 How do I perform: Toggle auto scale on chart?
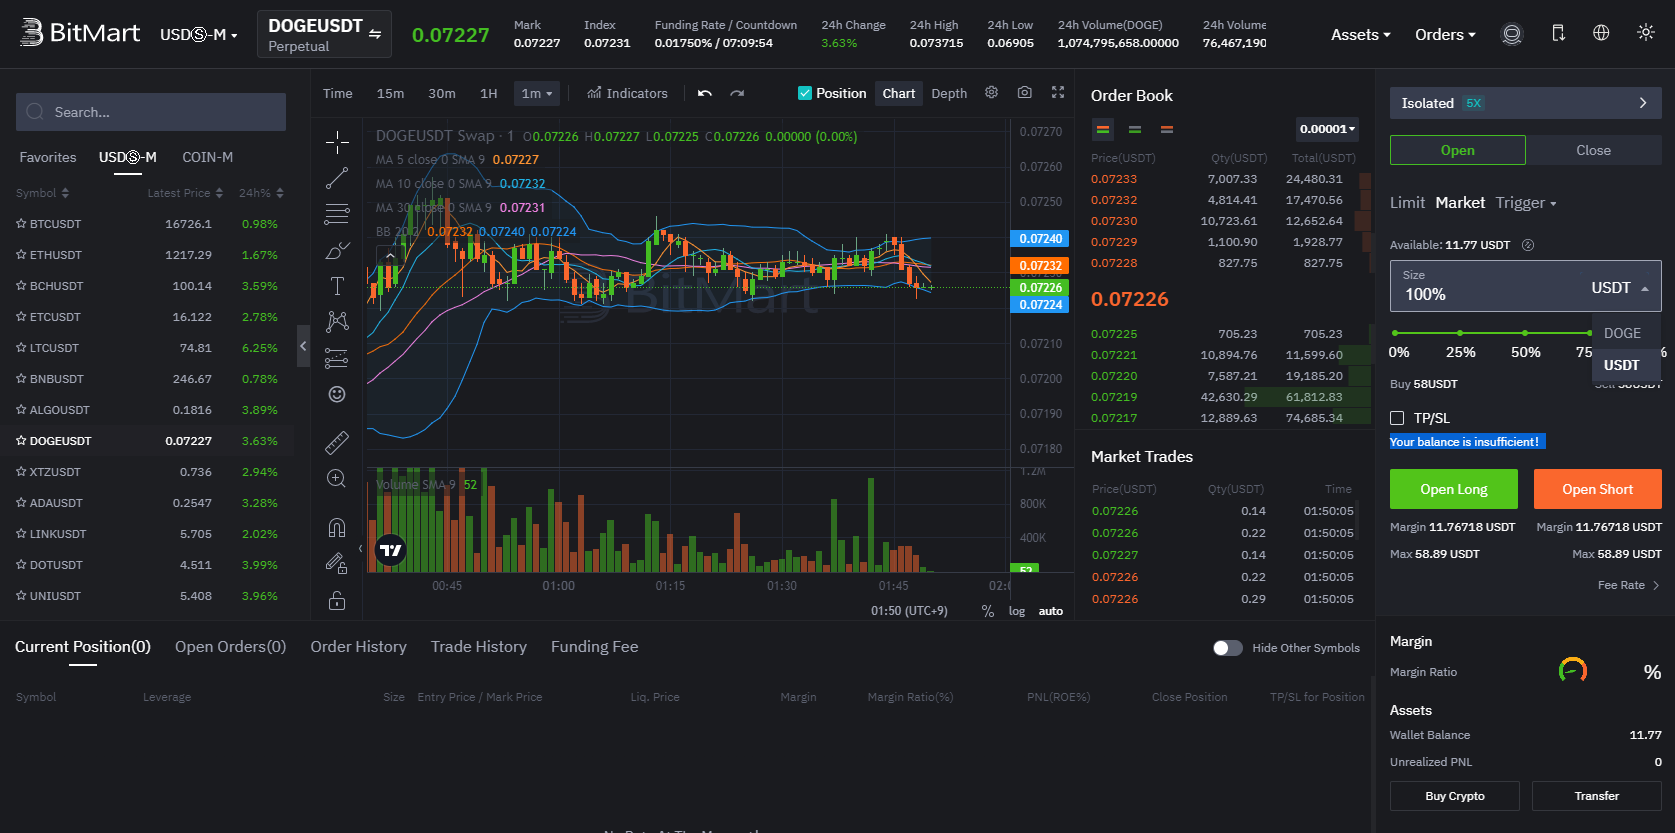coord(1051,611)
